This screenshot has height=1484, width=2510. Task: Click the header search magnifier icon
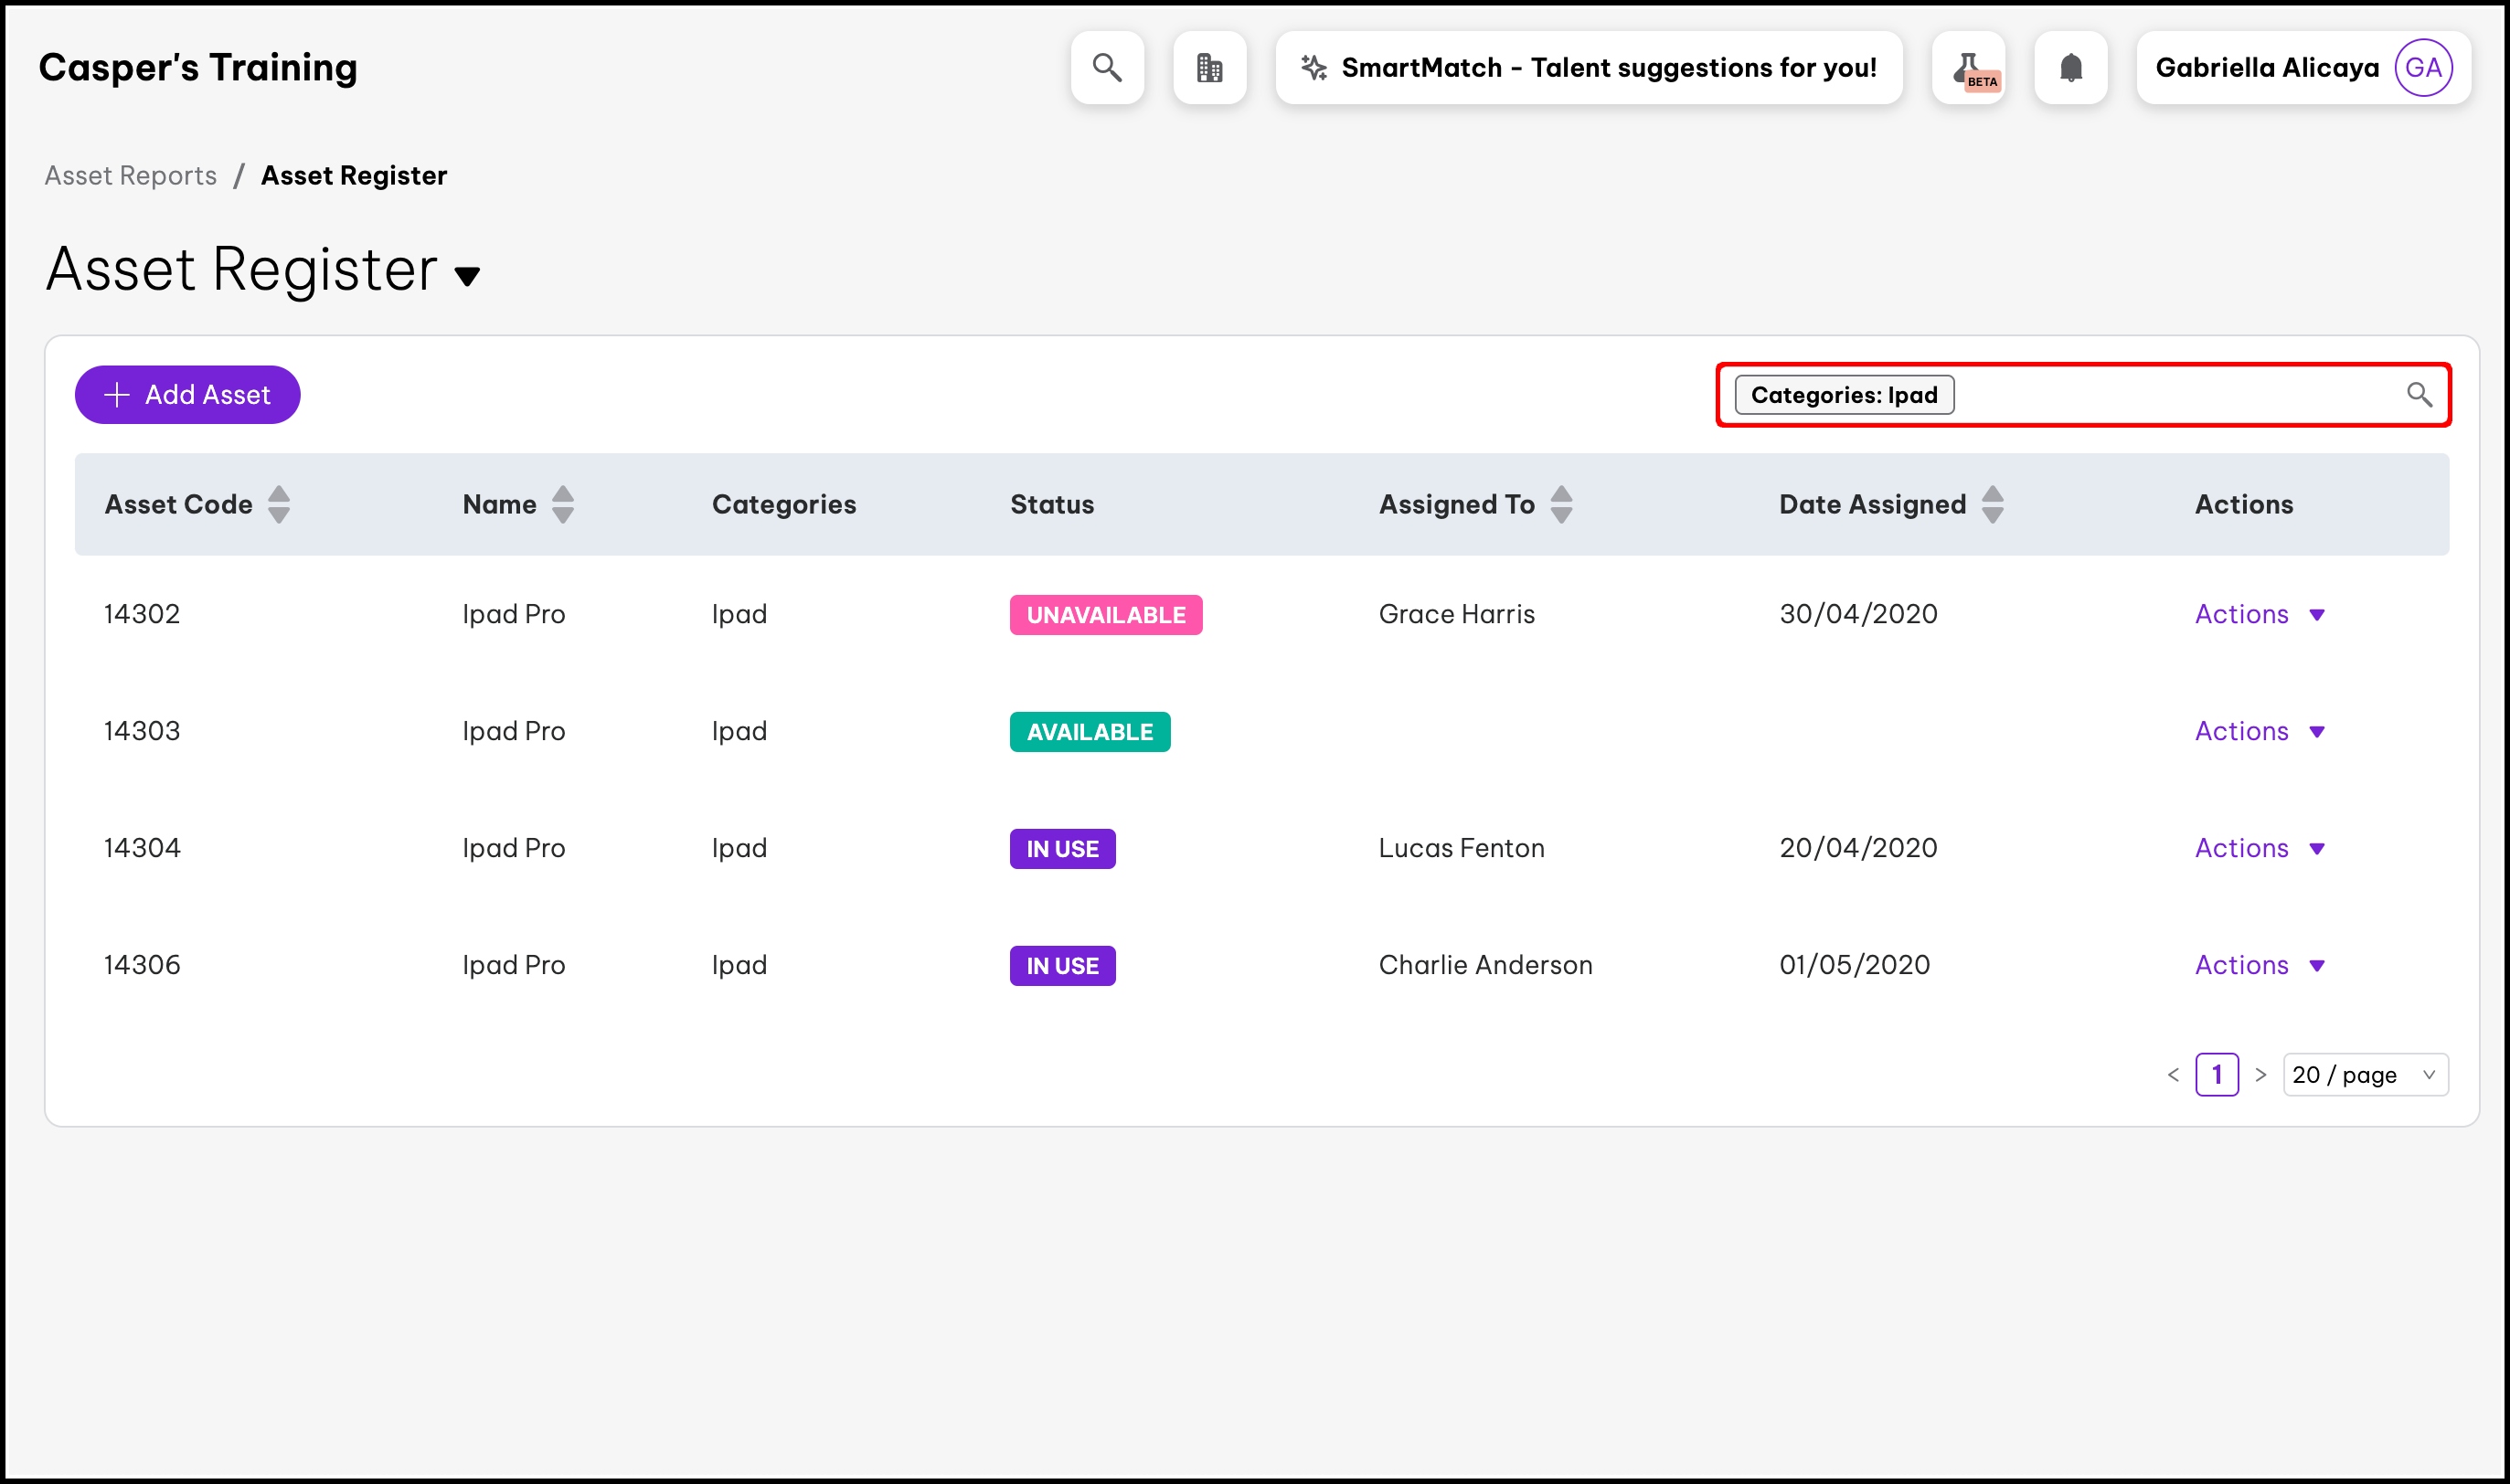[1106, 67]
